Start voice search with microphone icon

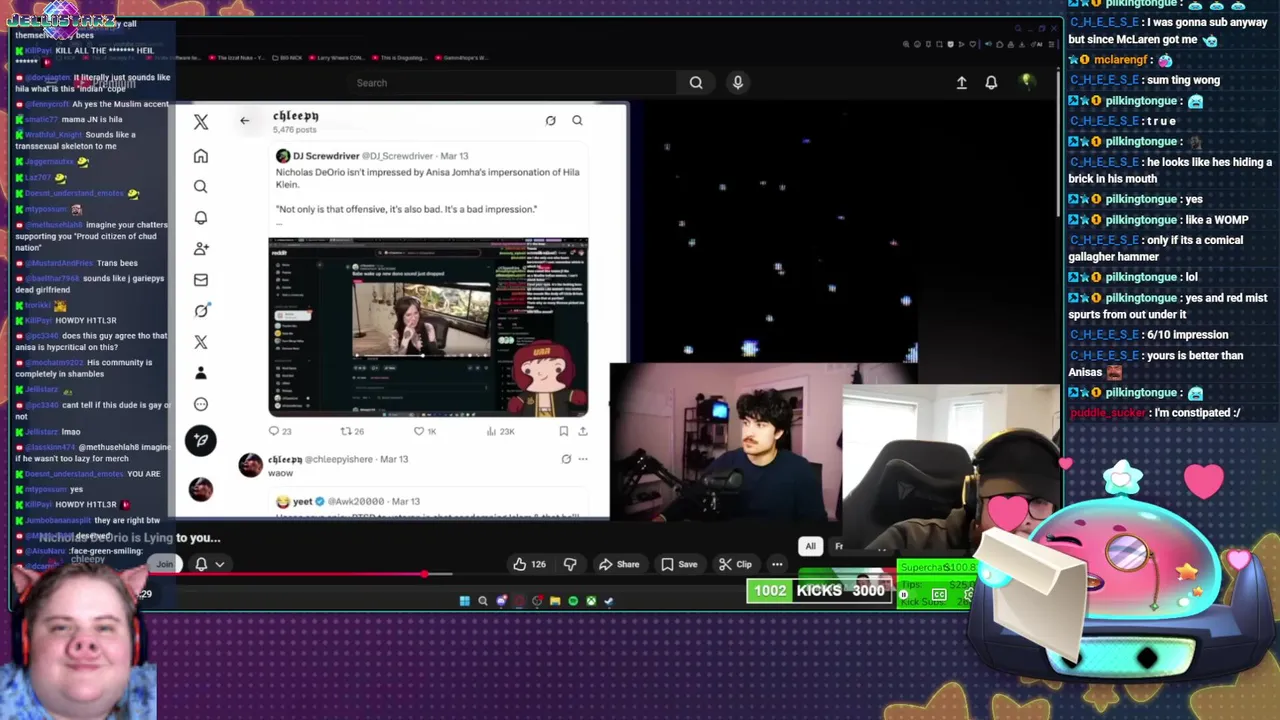[x=738, y=83]
